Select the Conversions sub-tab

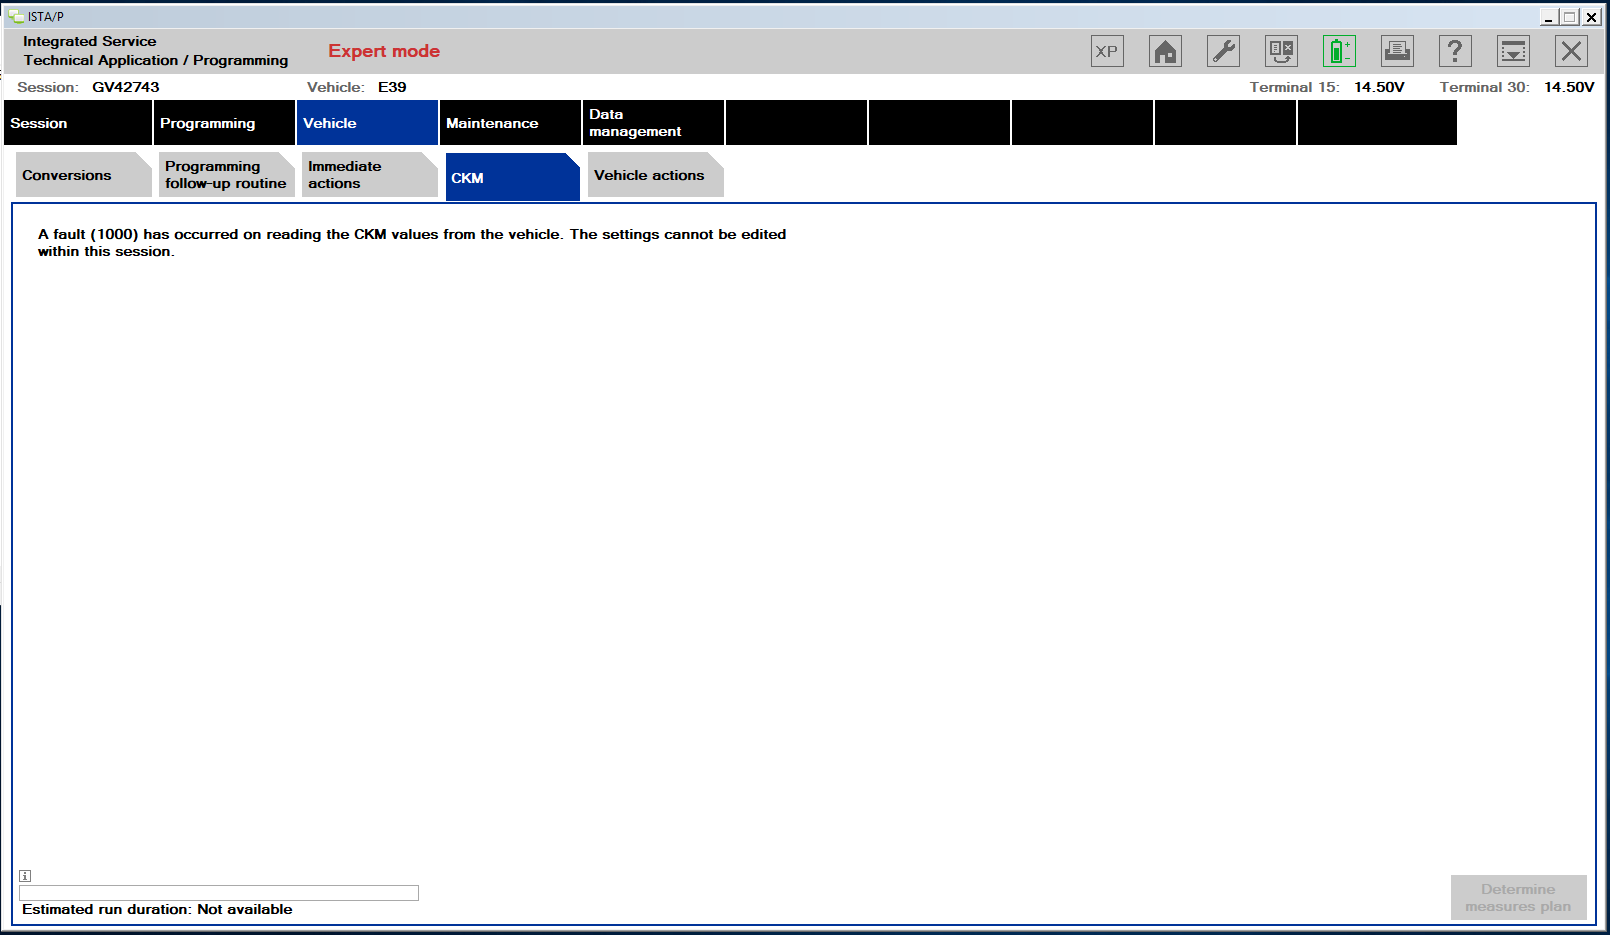(83, 175)
